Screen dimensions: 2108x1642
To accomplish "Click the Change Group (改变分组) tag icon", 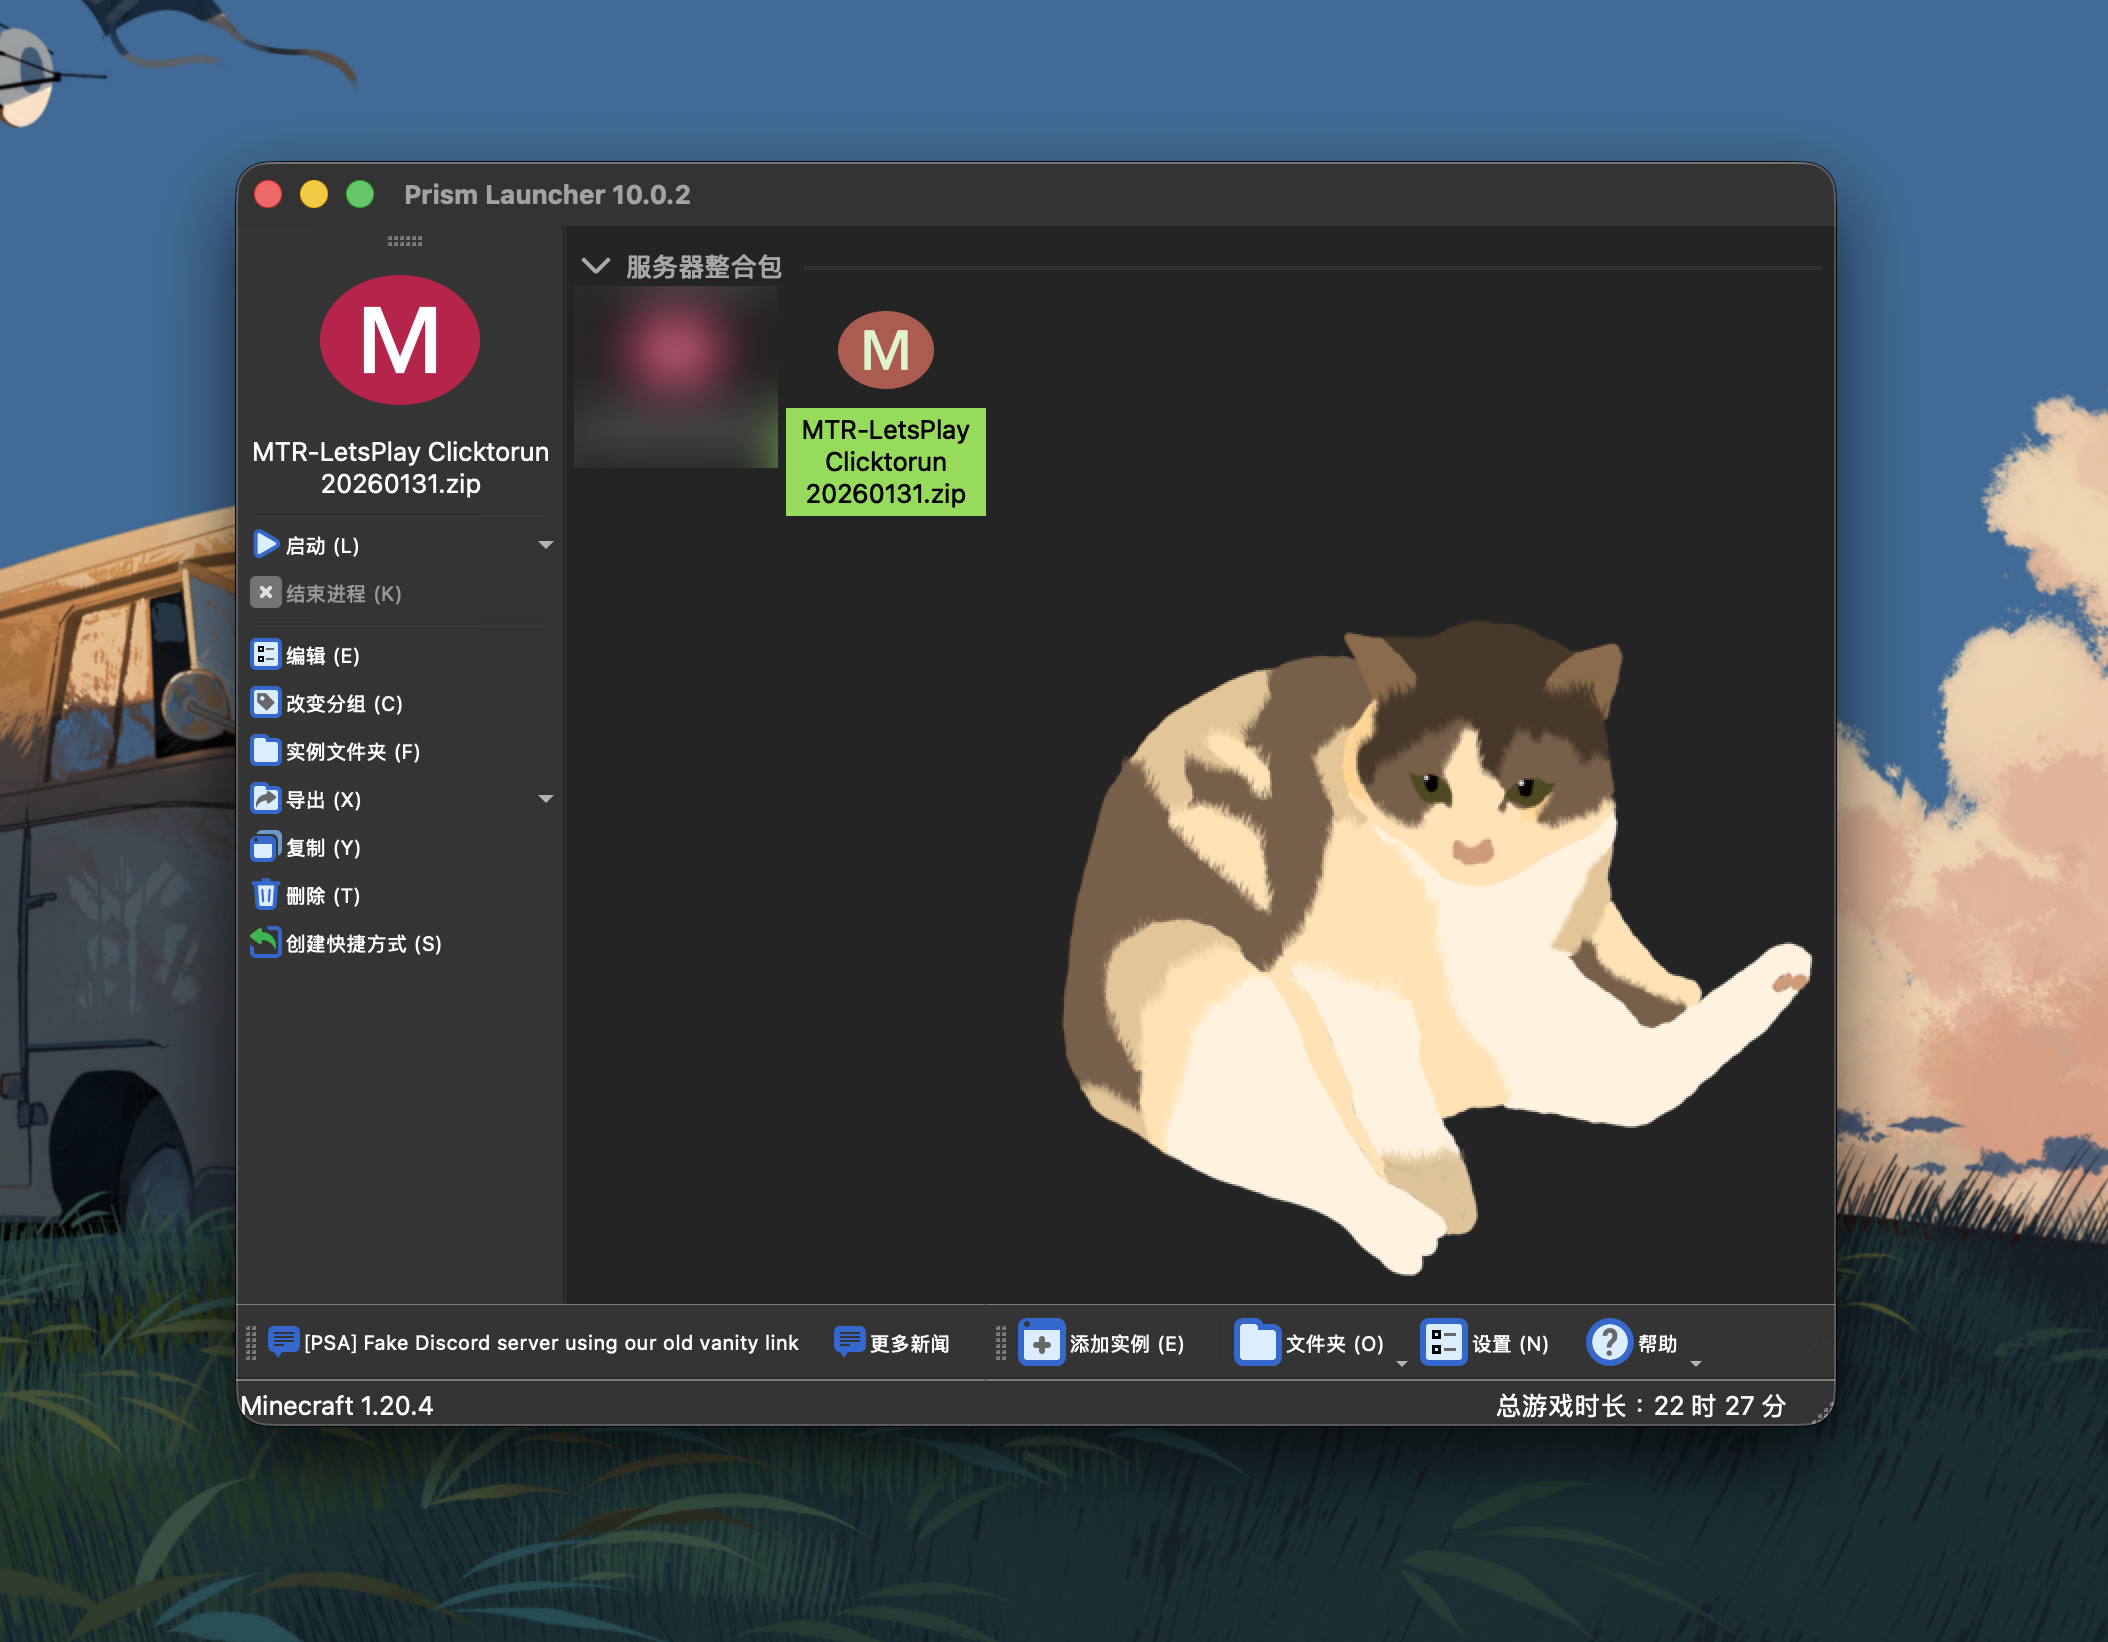I will (x=265, y=703).
